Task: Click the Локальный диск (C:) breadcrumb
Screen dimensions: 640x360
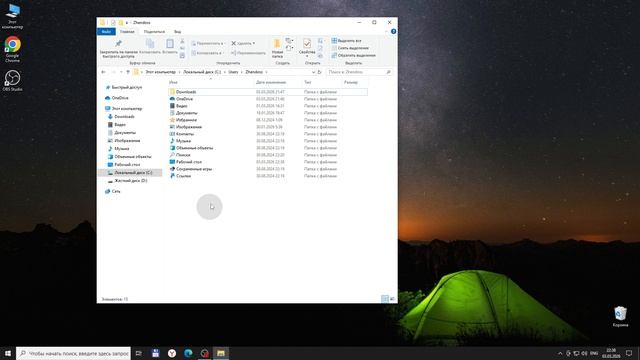Action: click(202, 72)
